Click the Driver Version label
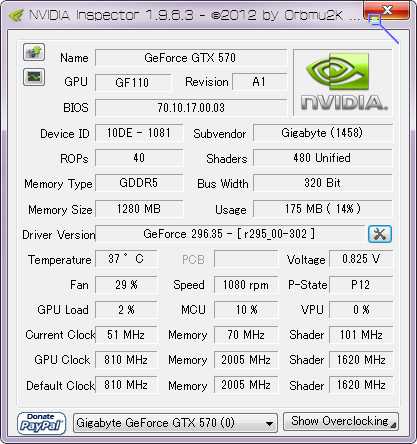The height and width of the screenshot is (444, 417). (59, 235)
